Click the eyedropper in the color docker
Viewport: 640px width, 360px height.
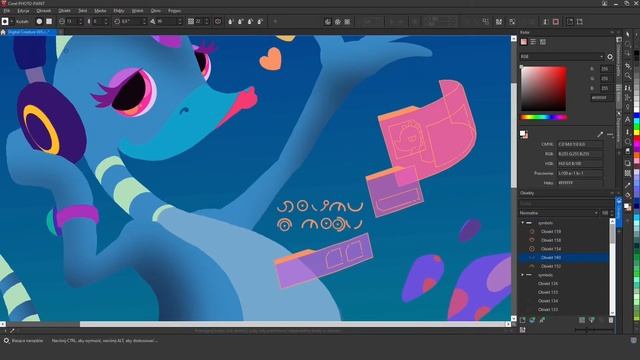600,134
